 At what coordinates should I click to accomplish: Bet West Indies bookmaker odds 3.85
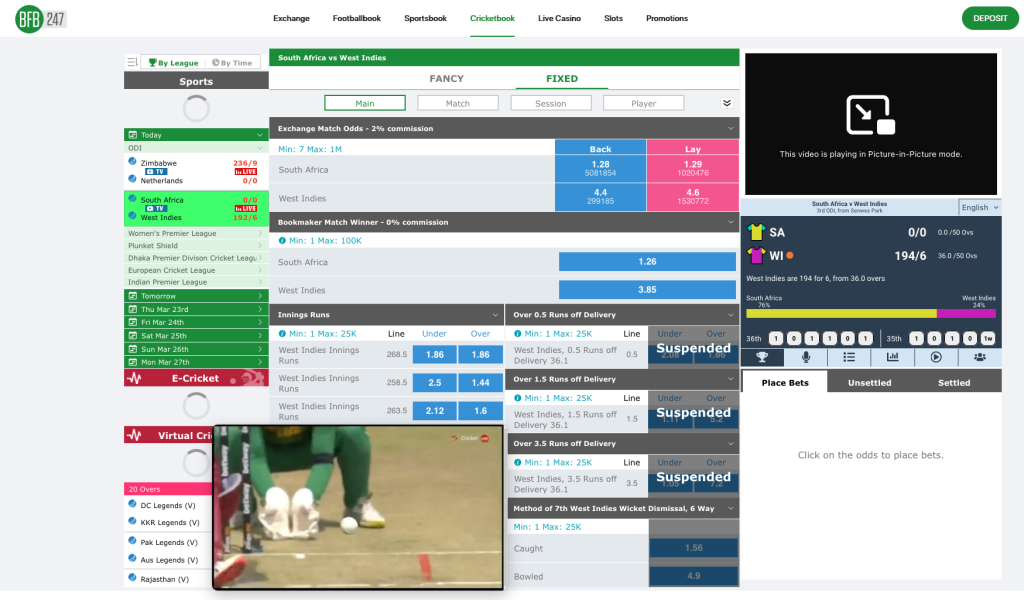click(x=647, y=290)
